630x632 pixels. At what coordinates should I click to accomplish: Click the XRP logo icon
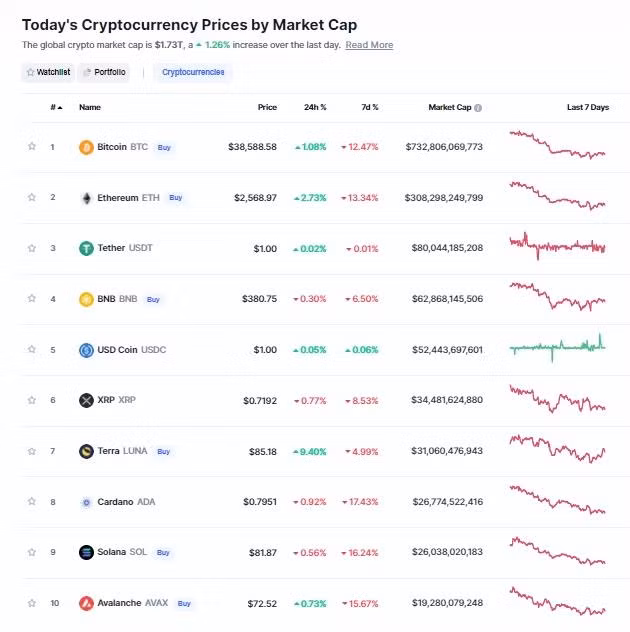coord(86,400)
